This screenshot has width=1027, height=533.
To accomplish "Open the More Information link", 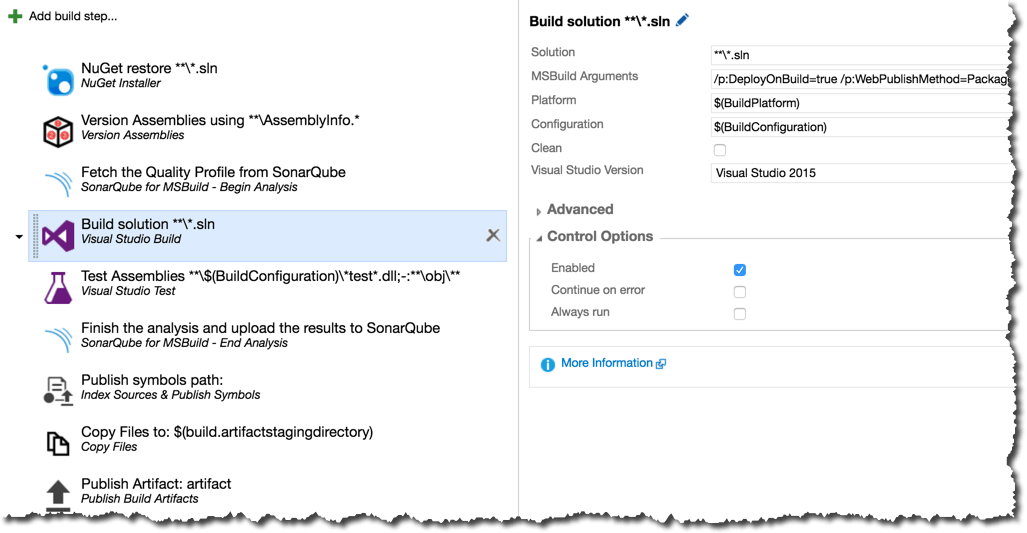I will click(607, 363).
